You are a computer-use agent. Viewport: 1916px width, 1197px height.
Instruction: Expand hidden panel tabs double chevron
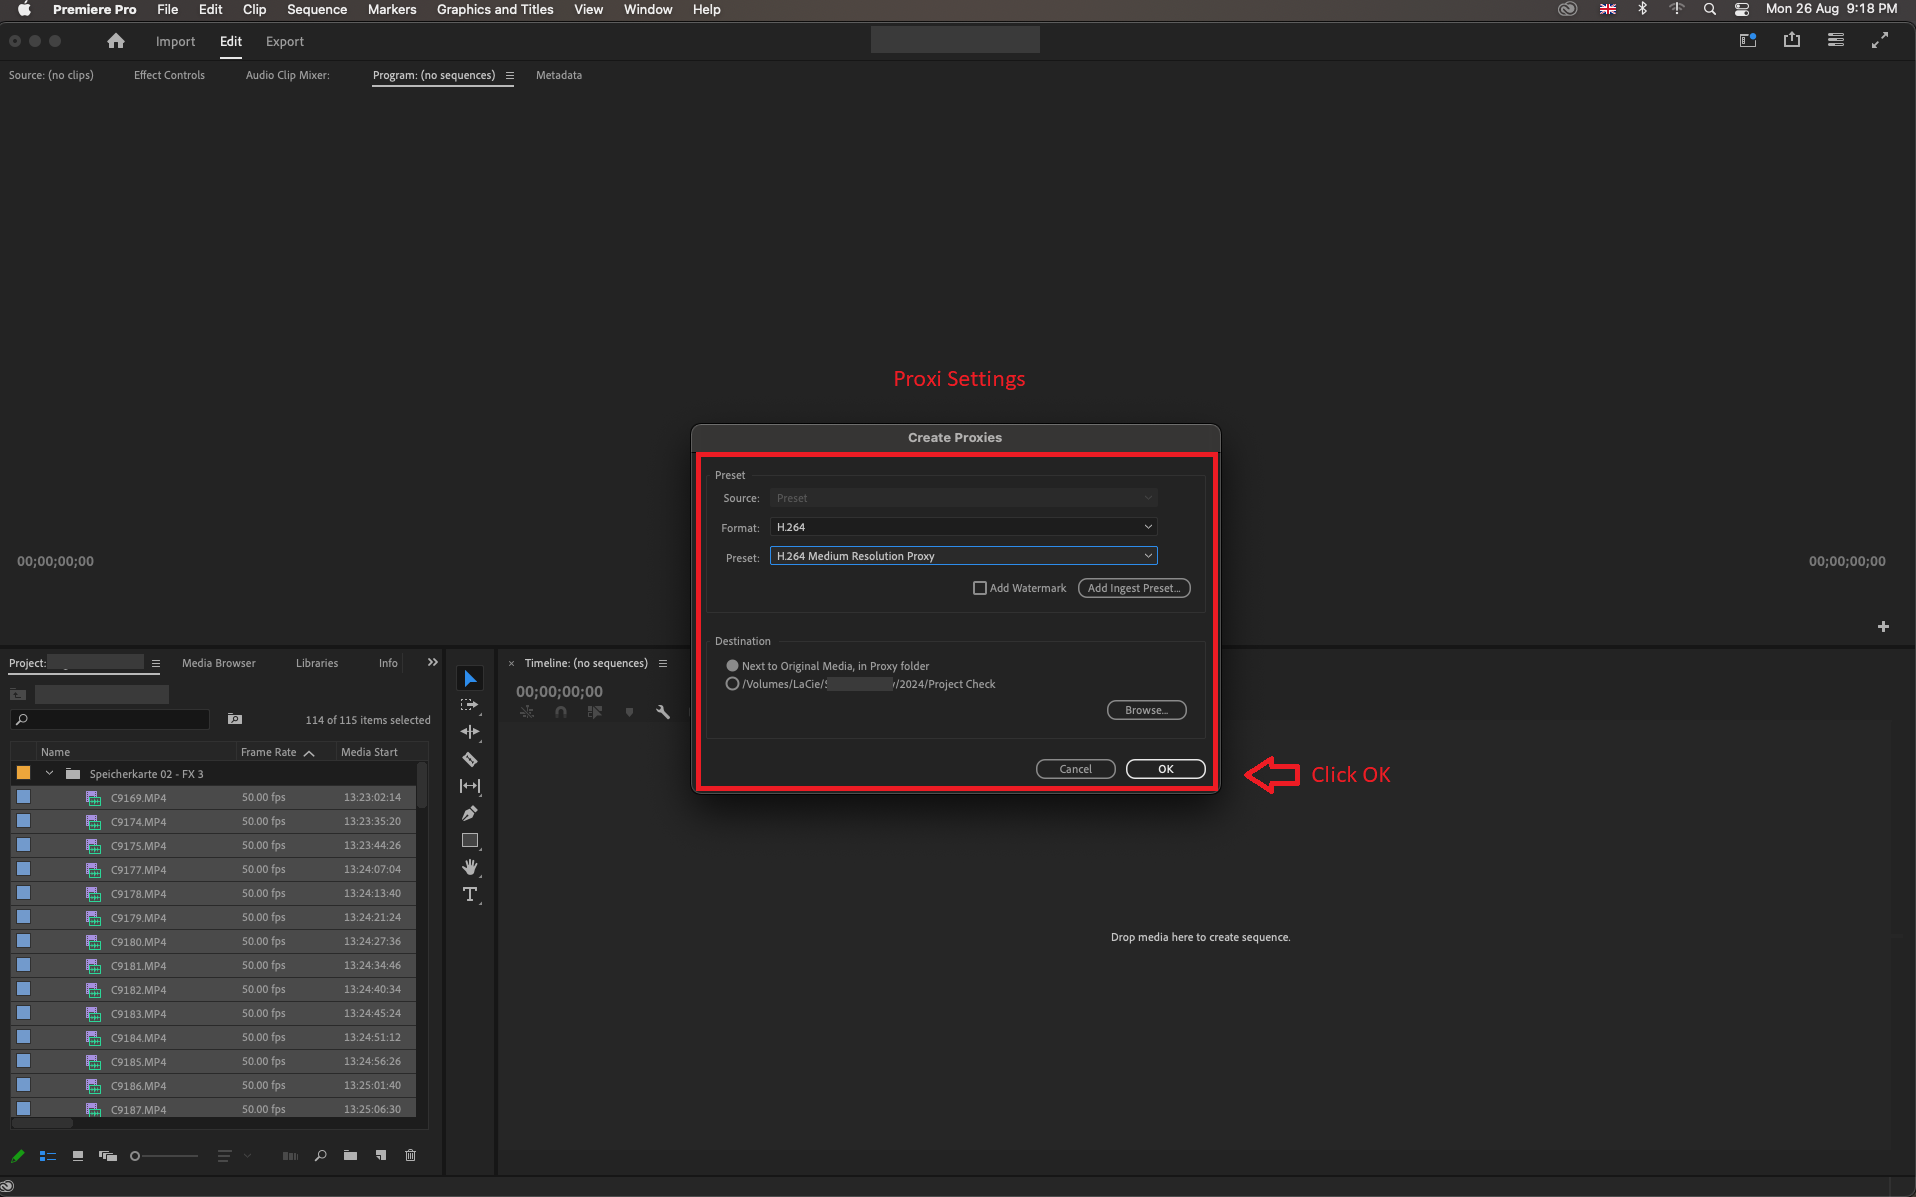[433, 662]
